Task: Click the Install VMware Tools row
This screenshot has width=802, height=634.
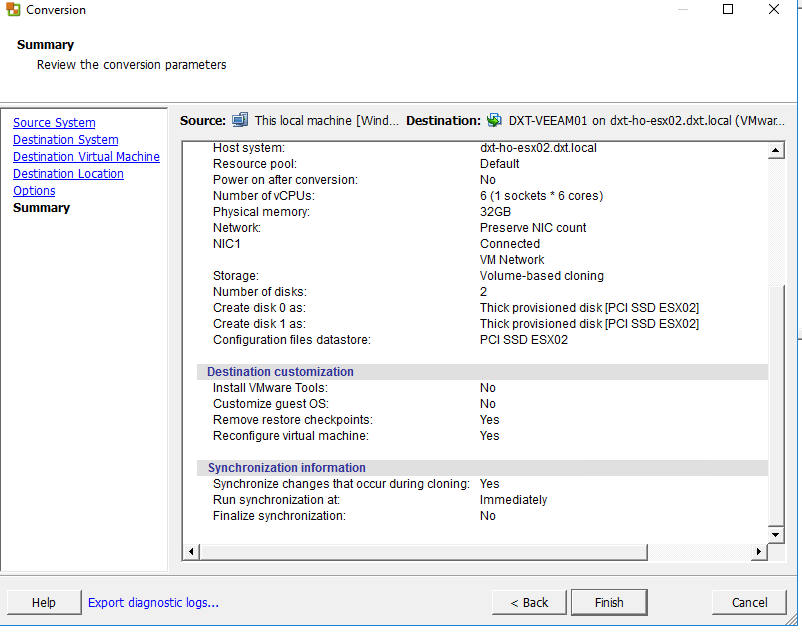Action: pyautogui.click(x=481, y=388)
